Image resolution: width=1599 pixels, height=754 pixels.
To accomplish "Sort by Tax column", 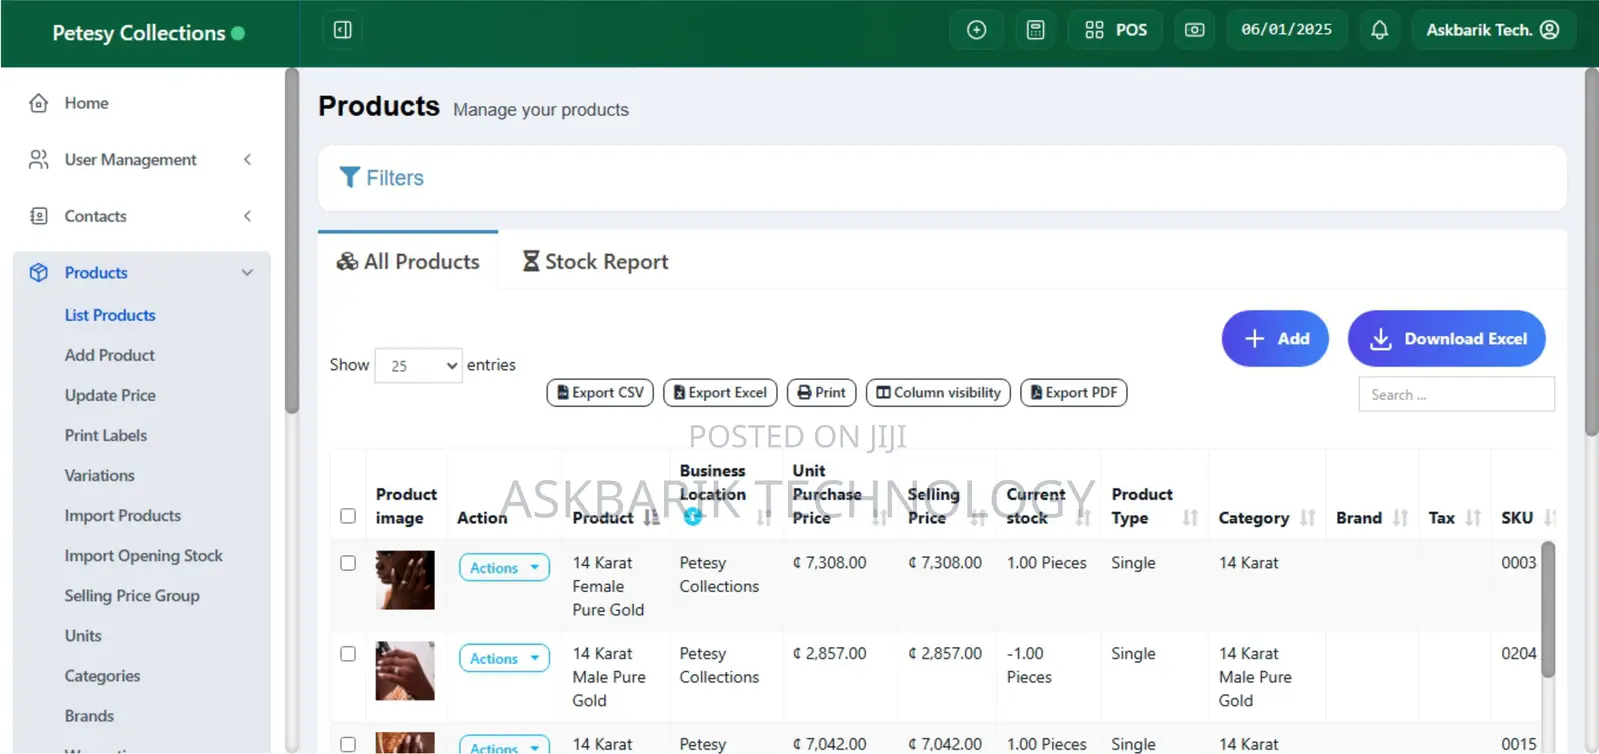I will [x=1473, y=518].
